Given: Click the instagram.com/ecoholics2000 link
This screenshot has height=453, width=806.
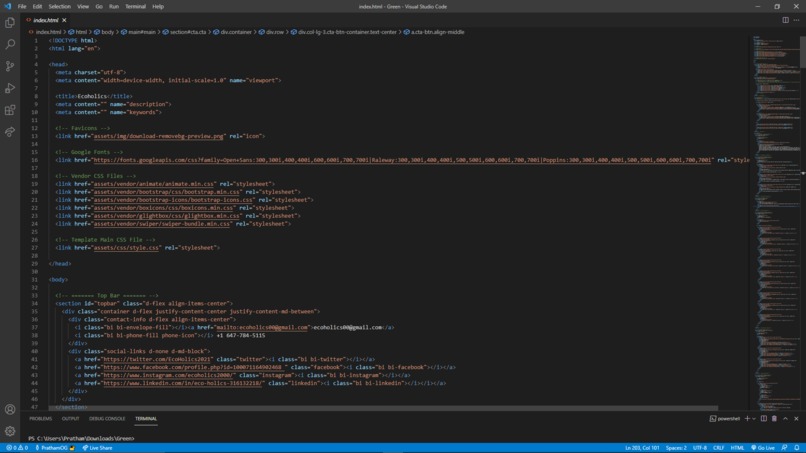Looking at the screenshot, I should click(169, 375).
